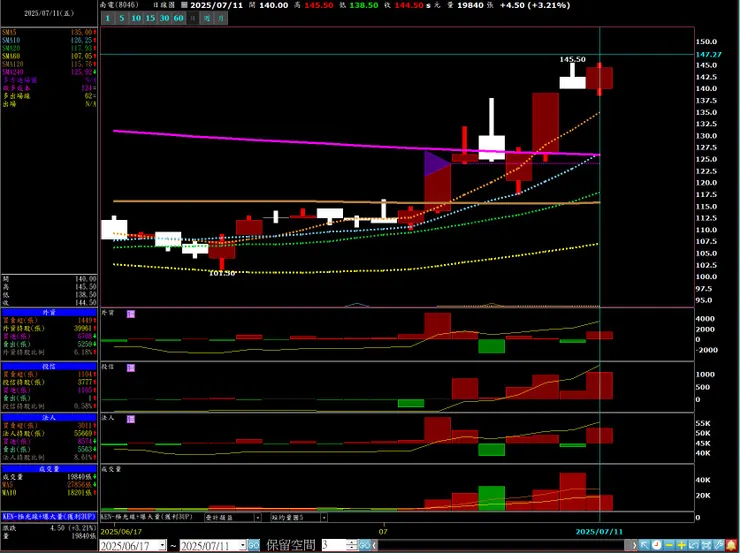
Task: Click the 145.50 high price label on chart
Action: 572,59
